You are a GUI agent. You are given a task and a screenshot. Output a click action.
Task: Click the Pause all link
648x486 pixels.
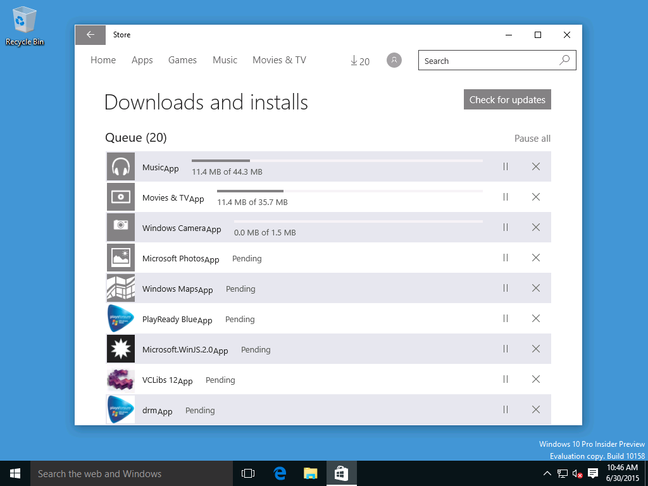click(x=532, y=138)
